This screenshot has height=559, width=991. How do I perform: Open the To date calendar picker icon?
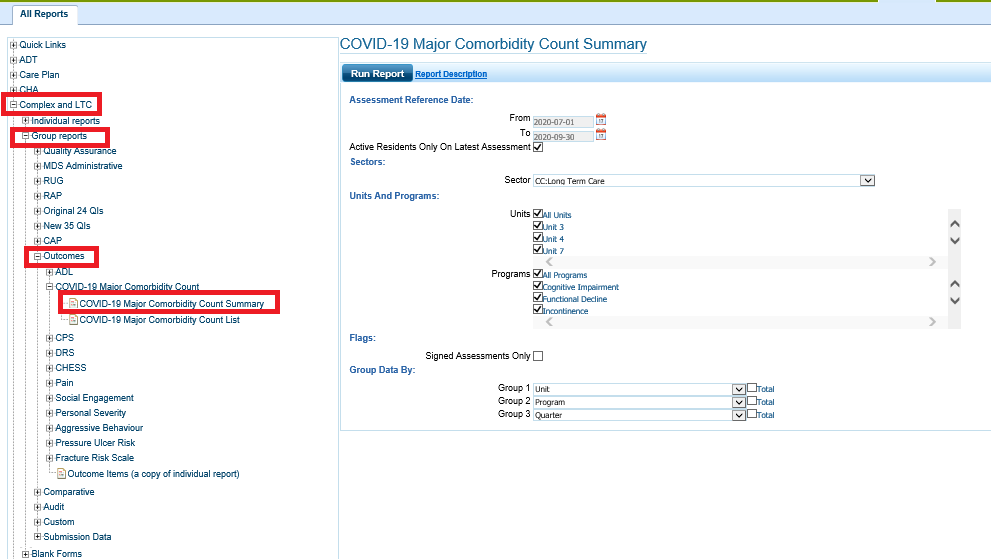pyautogui.click(x=601, y=134)
